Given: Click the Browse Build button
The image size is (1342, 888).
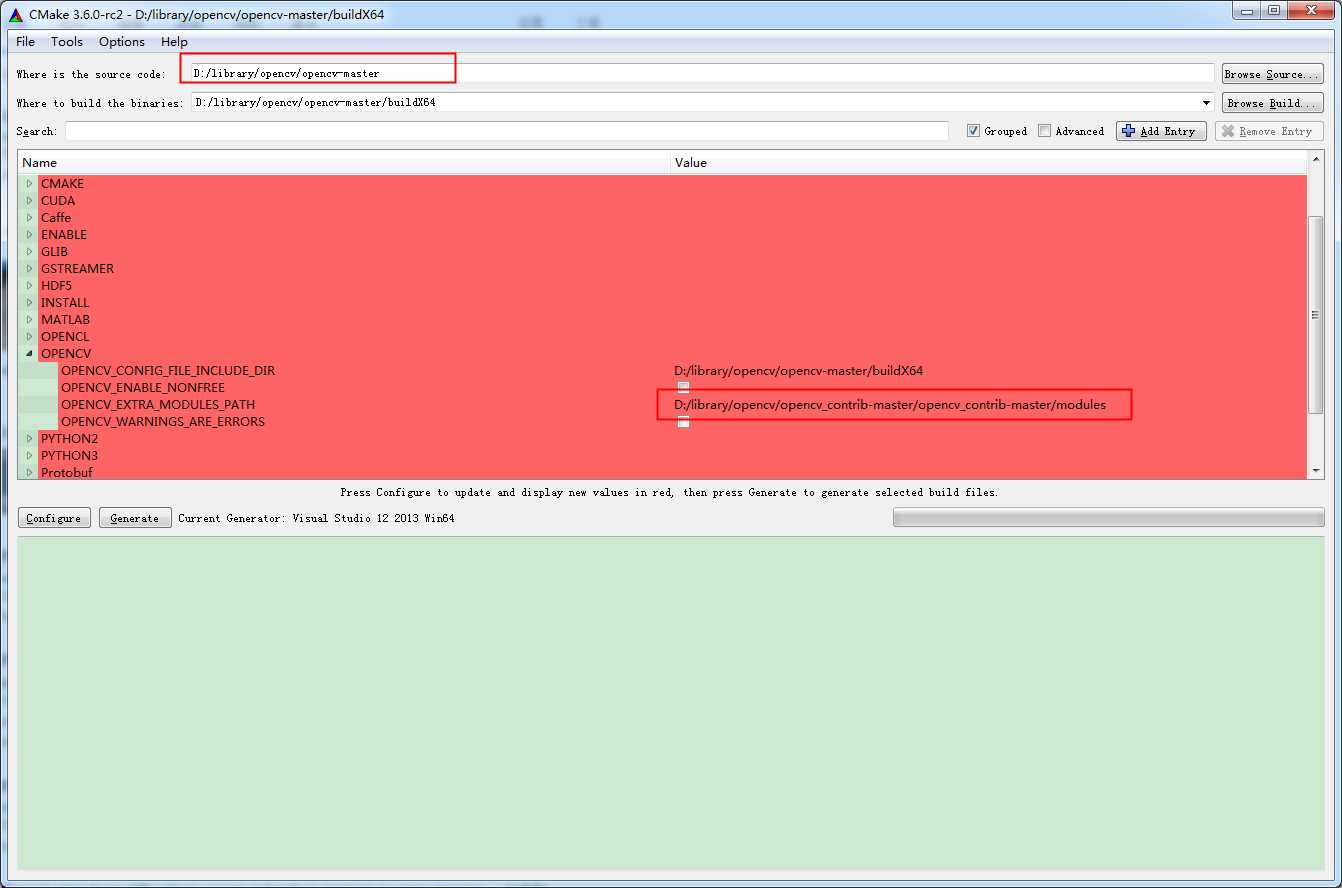Looking at the screenshot, I should pyautogui.click(x=1272, y=103).
